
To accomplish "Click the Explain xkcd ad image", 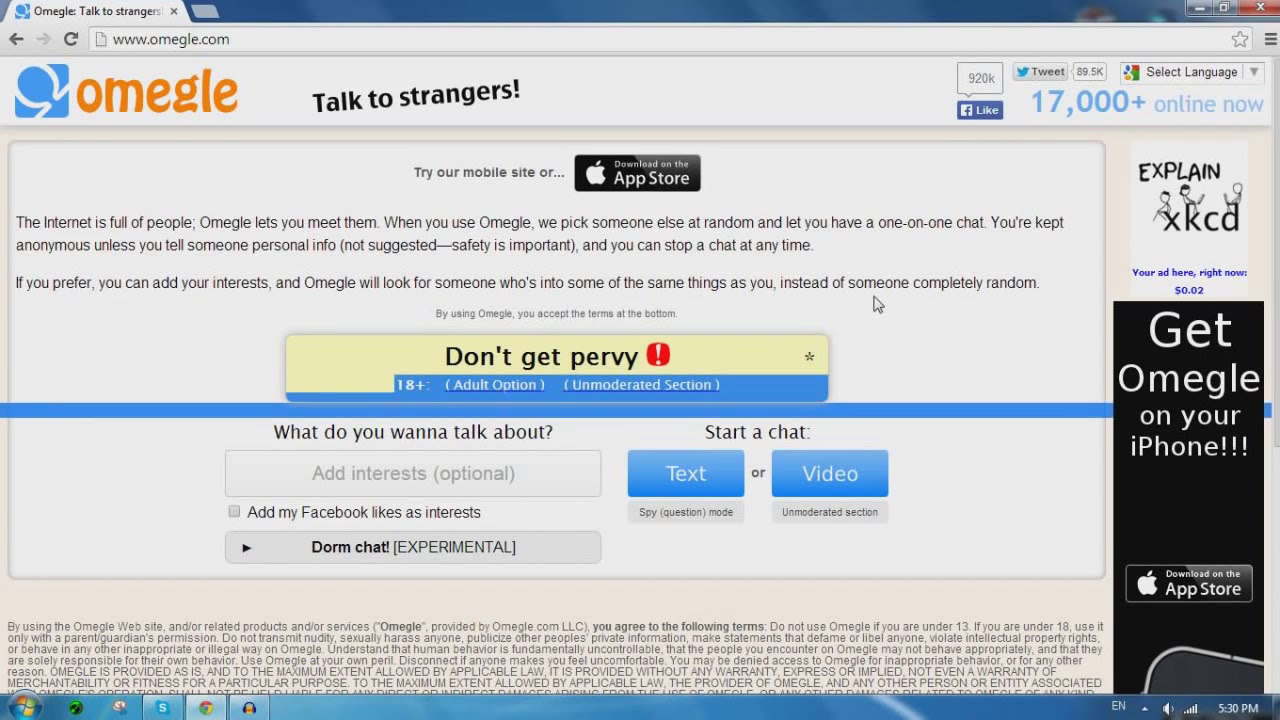I will click(x=1189, y=201).
